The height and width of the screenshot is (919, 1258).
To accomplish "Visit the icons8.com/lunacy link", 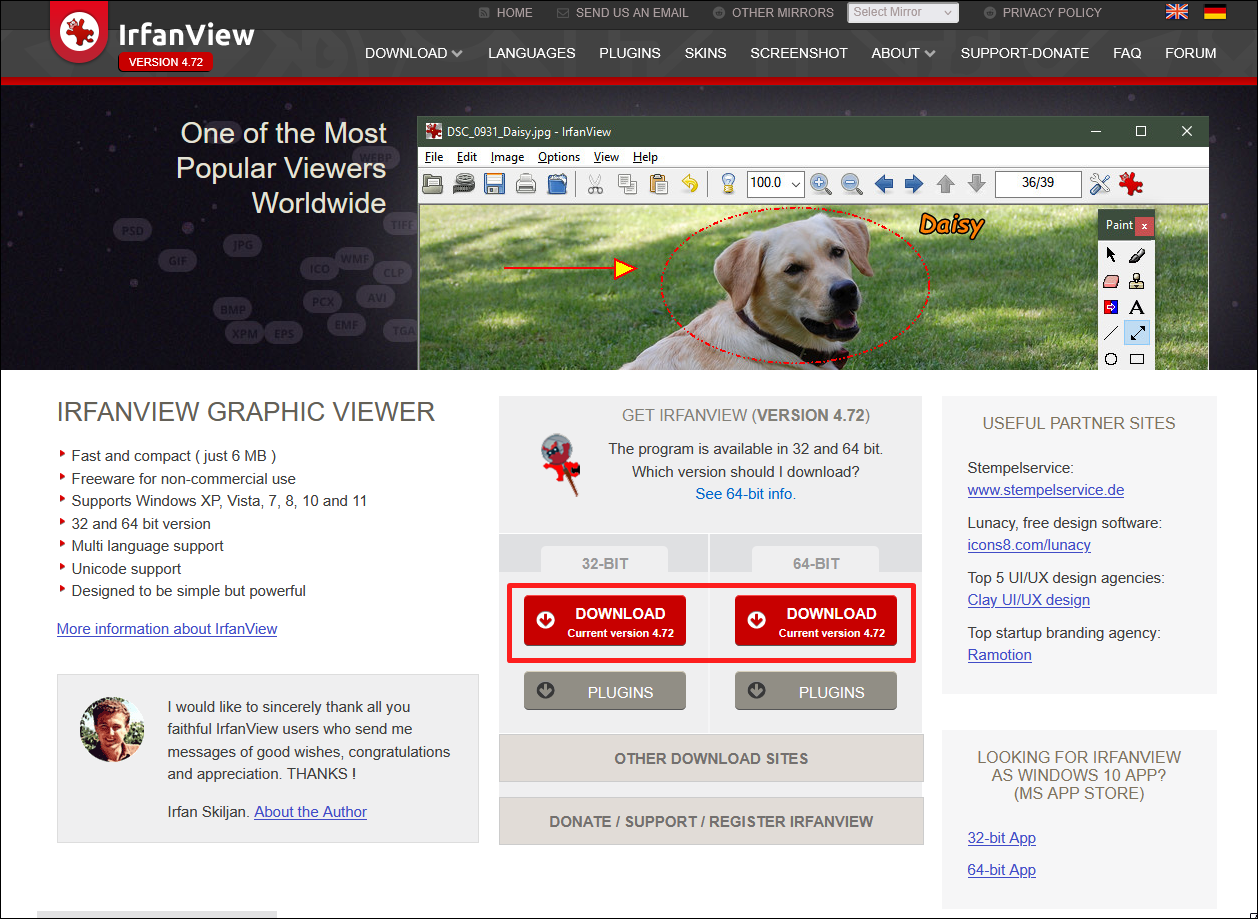I will [x=1029, y=545].
